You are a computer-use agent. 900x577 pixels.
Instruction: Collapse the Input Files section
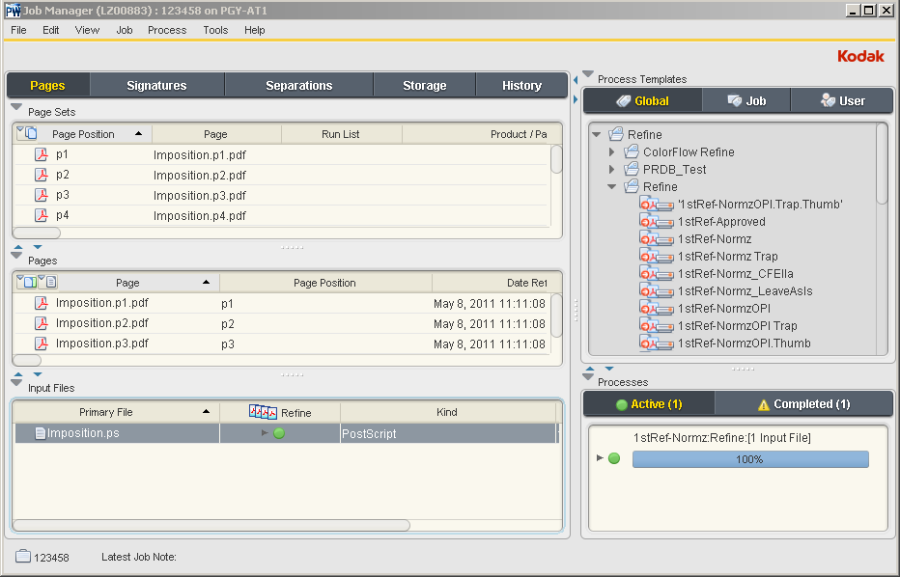17,383
